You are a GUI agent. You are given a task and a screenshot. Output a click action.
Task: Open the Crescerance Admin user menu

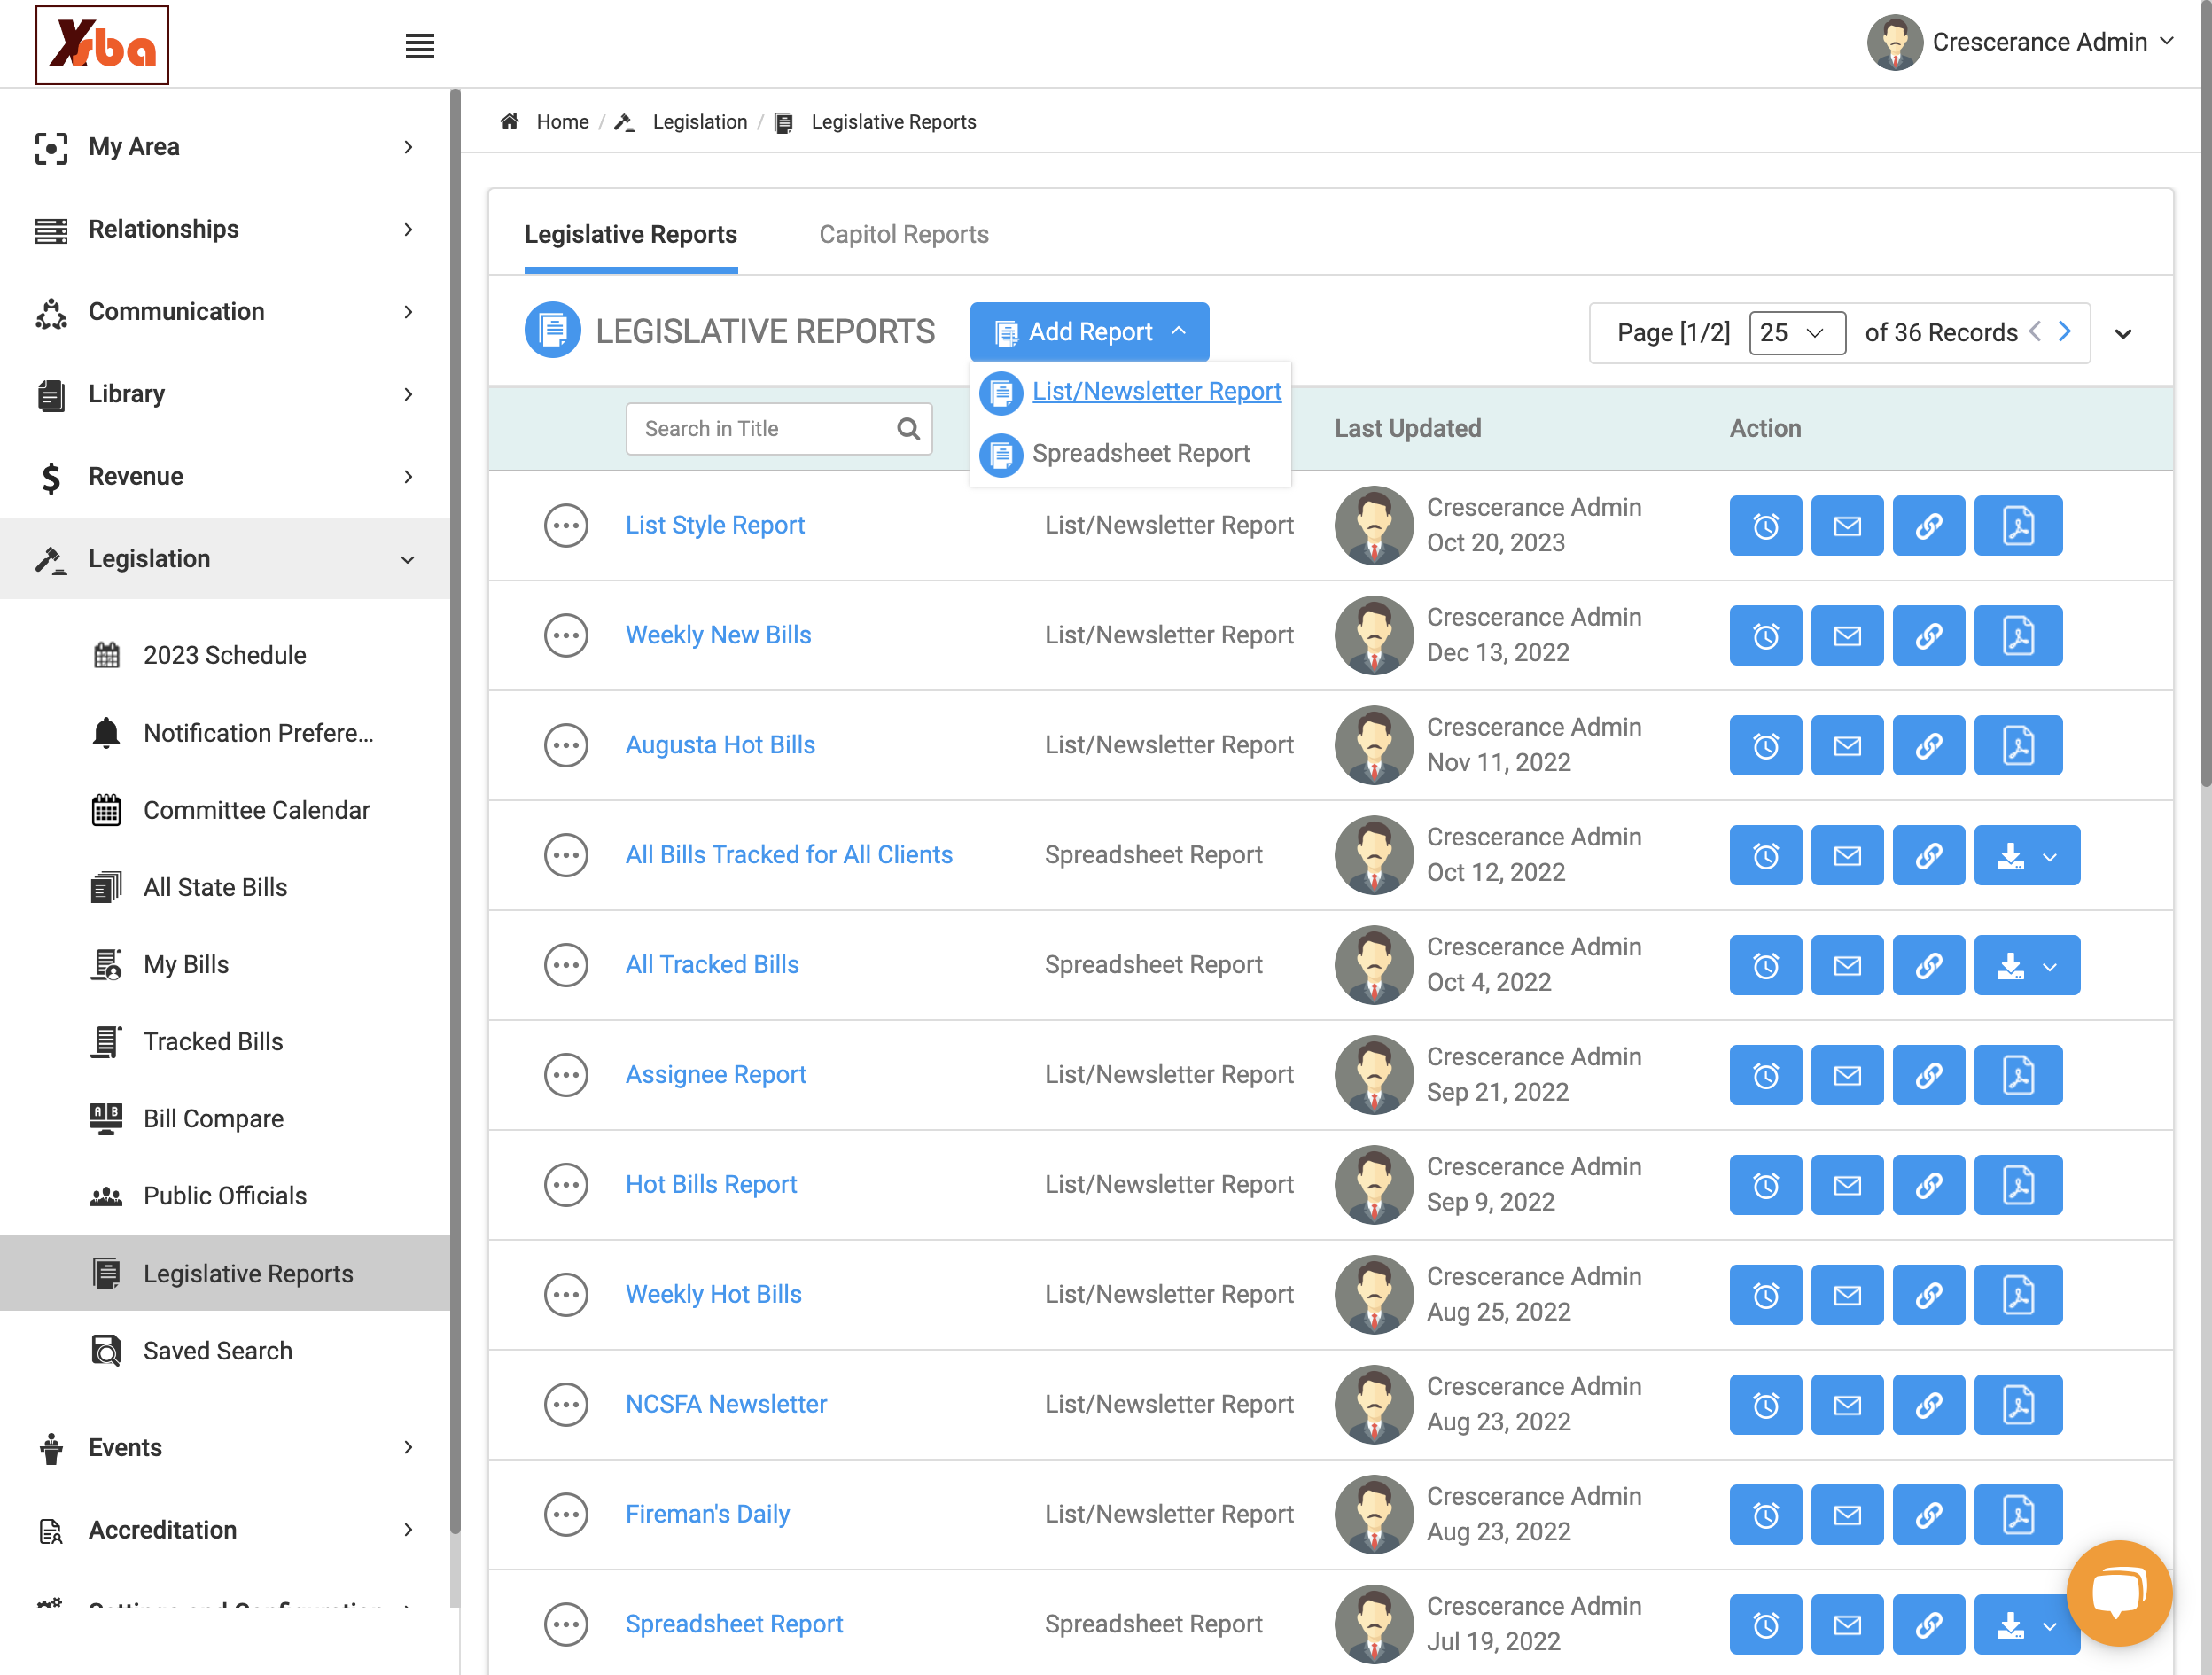click(2021, 42)
